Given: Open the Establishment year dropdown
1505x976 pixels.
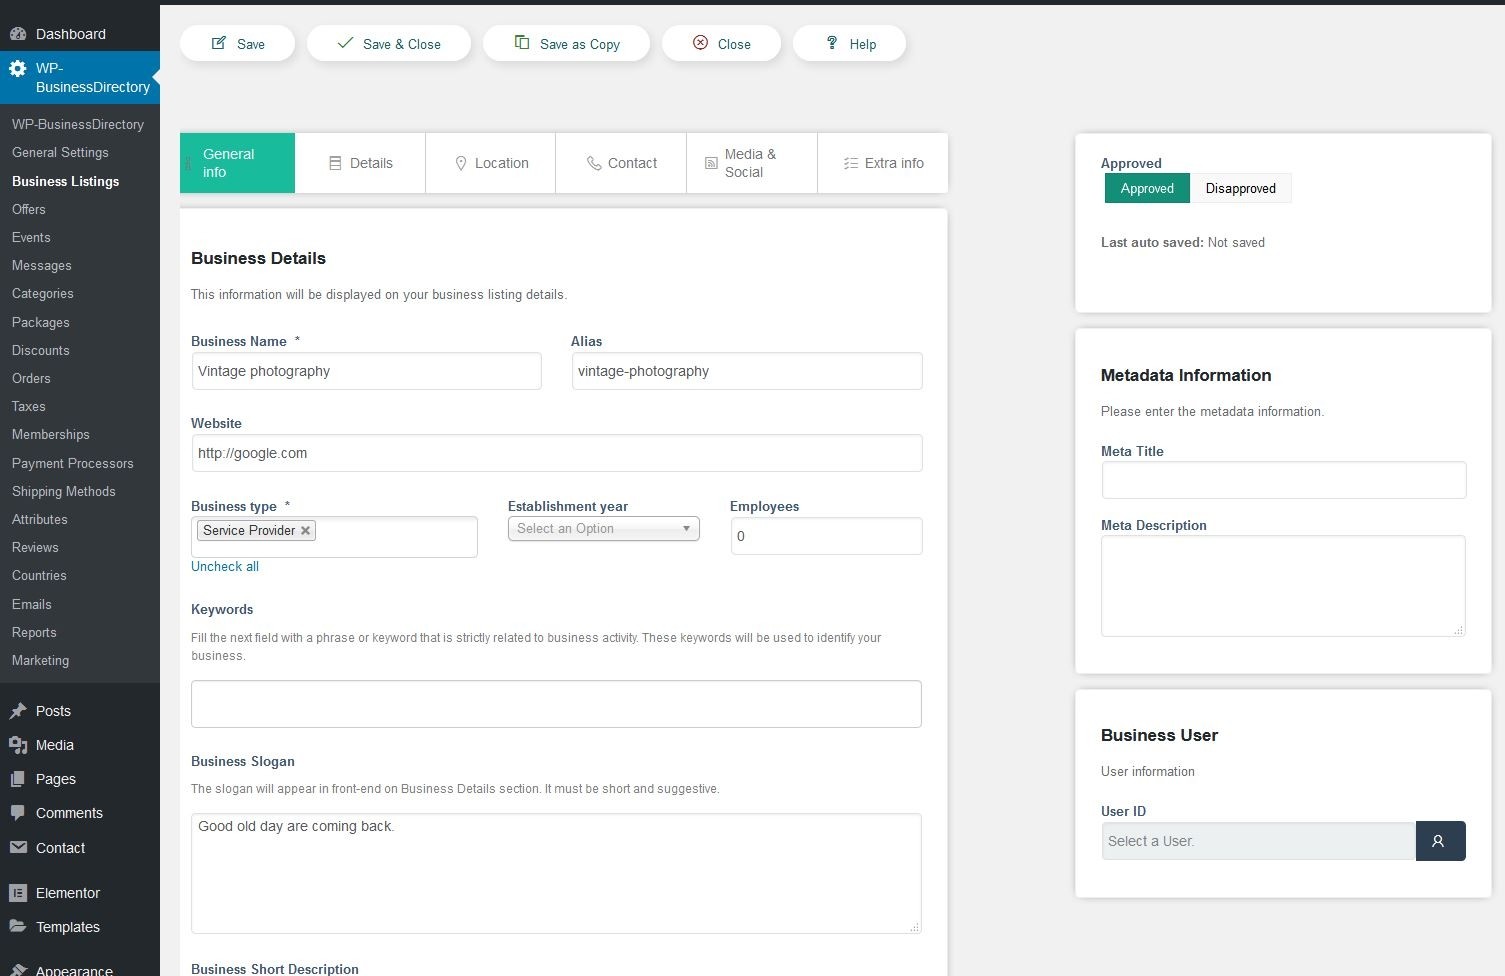Looking at the screenshot, I should coord(604,528).
